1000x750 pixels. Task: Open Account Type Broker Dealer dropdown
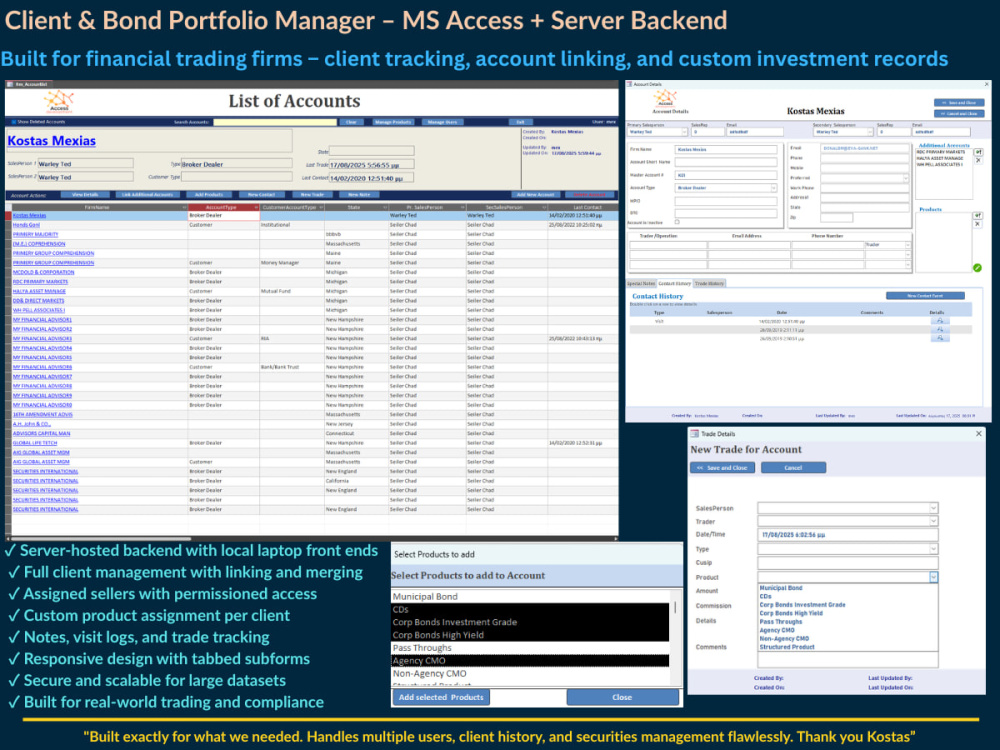774,188
